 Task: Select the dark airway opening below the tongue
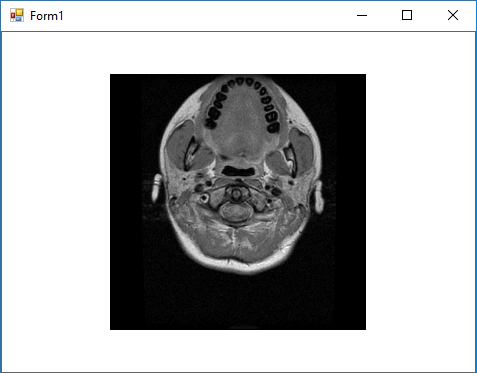238,171
